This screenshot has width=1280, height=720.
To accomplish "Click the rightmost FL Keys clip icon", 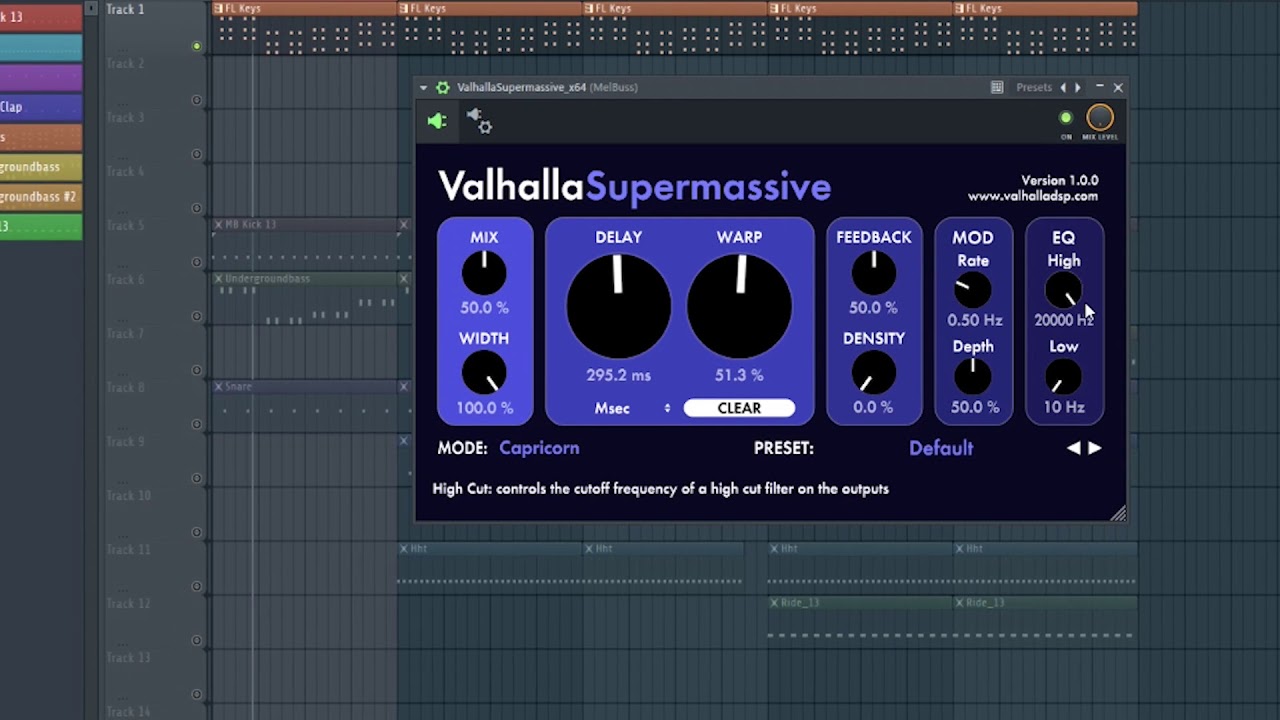I will click(960, 9).
